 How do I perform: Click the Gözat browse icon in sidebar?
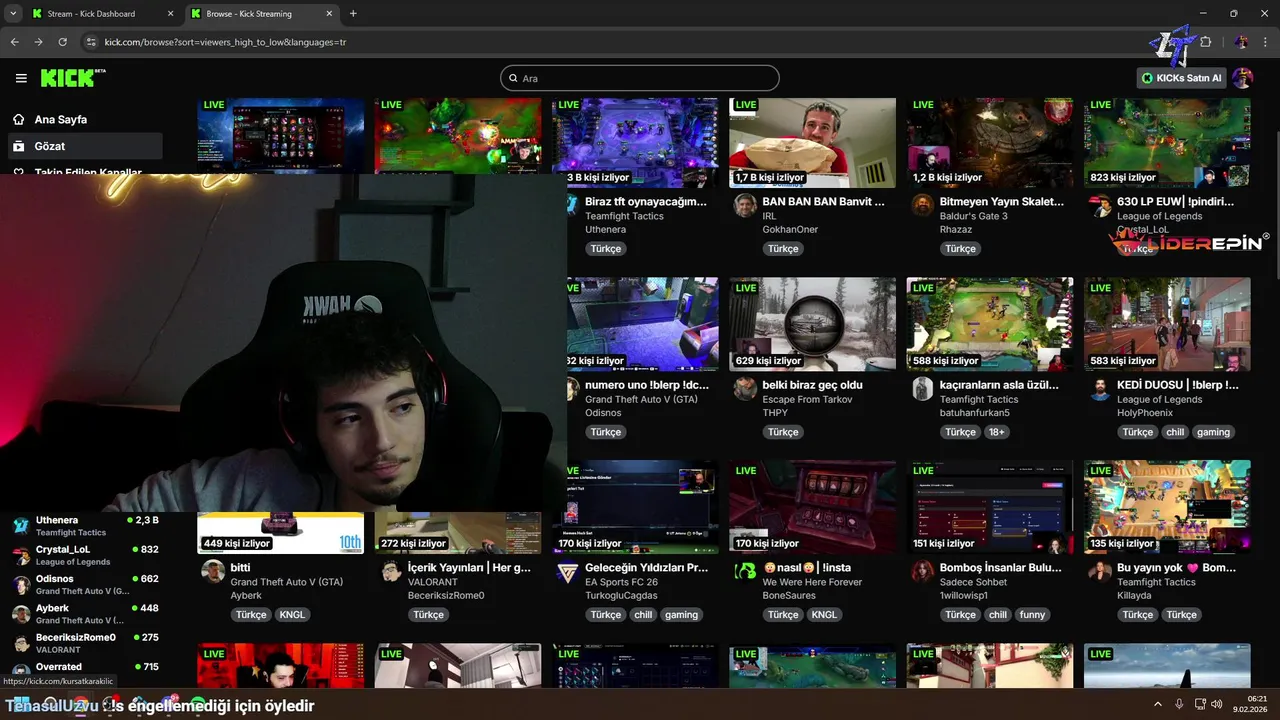[x=19, y=146]
